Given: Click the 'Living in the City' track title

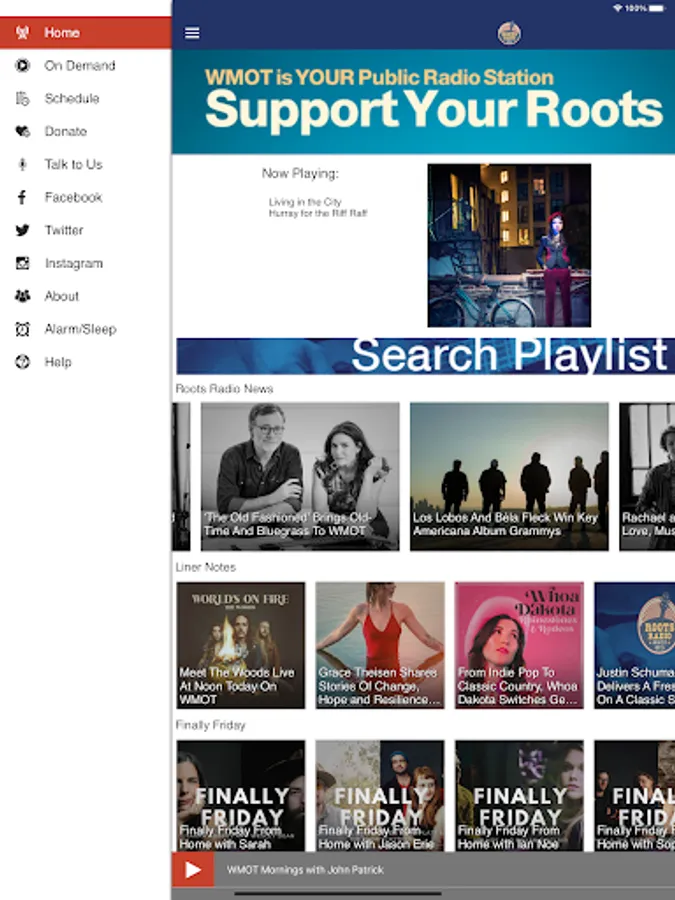Looking at the screenshot, I should [305, 202].
